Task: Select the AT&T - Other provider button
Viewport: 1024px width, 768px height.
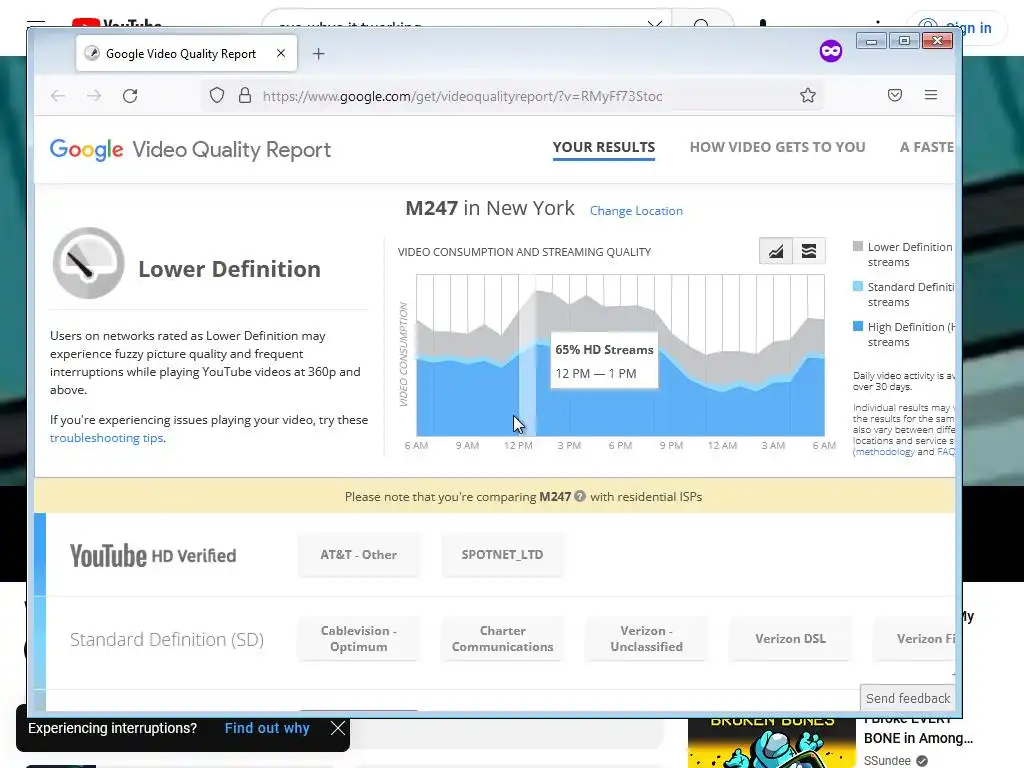Action: click(359, 554)
